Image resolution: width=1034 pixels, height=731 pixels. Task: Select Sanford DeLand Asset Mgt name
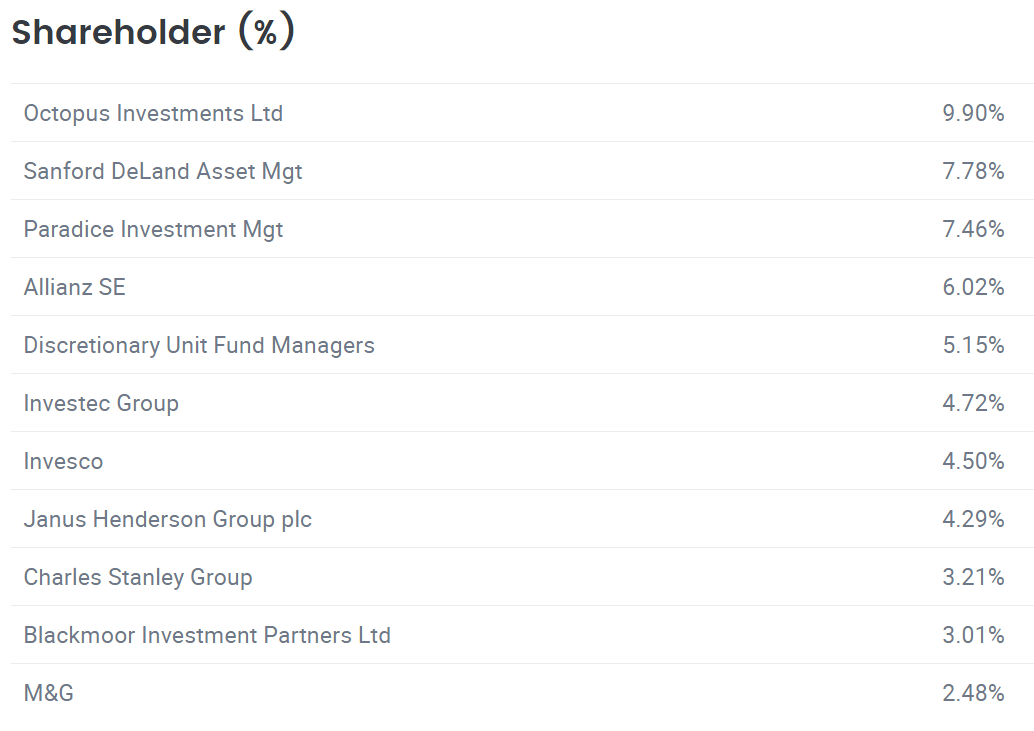pos(163,171)
